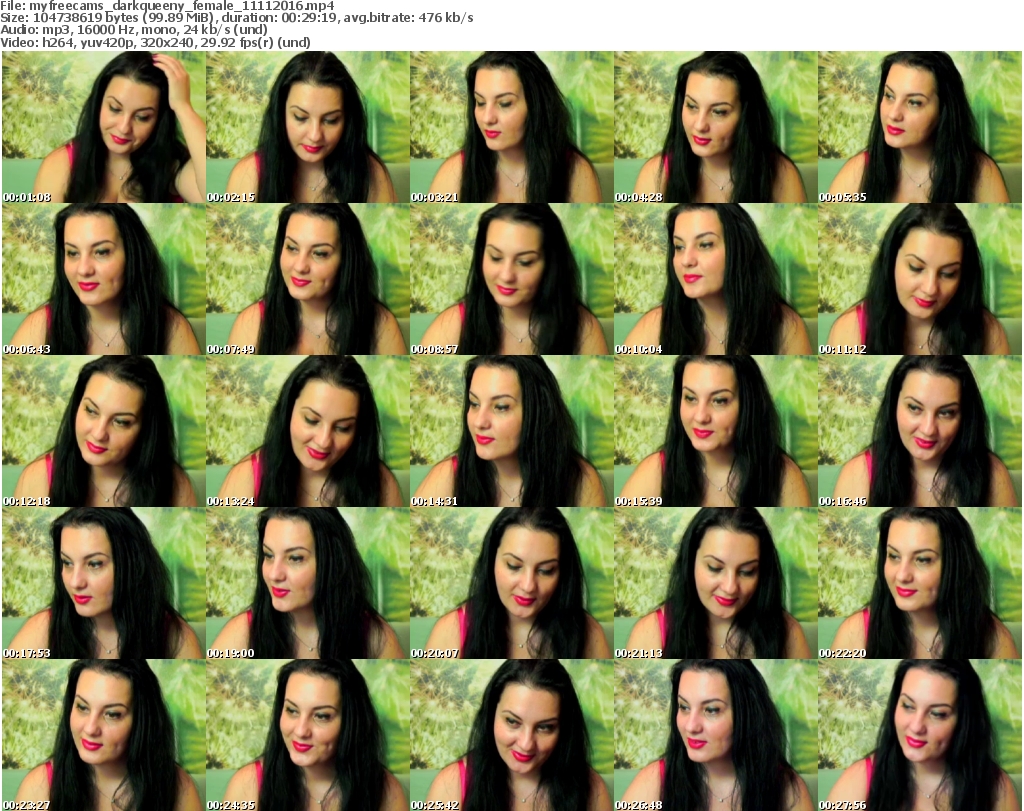Select the thumbnail frame at 00:03:21
Image resolution: width=1024 pixels, height=811 pixels.
tap(512, 127)
